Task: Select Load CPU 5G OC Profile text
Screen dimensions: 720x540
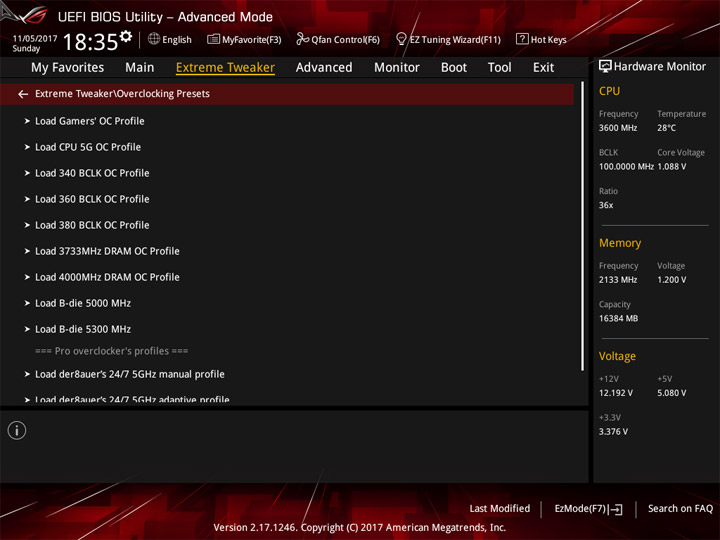Action: [x=88, y=147]
